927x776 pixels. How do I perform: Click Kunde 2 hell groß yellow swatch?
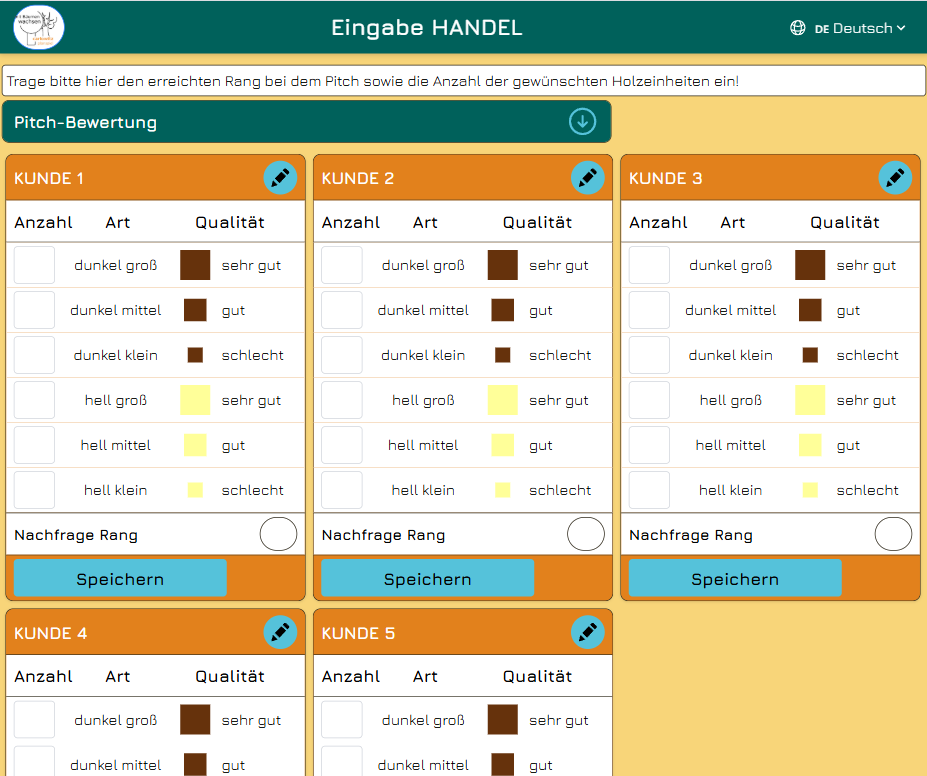click(x=503, y=400)
